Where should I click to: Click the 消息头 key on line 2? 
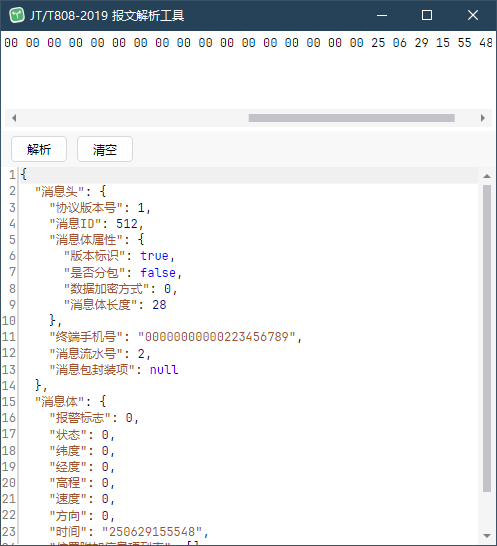click(x=60, y=191)
